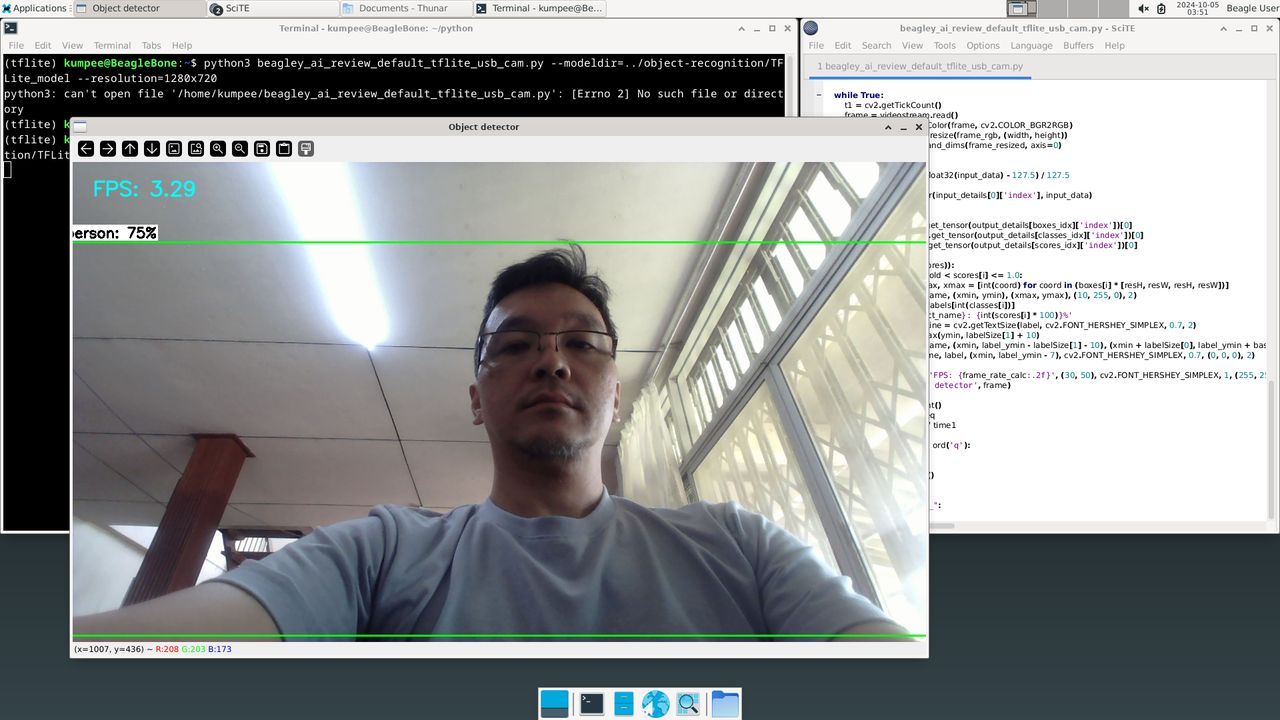
Task: Launch file manager cabinet icon in dock
Action: 624,704
